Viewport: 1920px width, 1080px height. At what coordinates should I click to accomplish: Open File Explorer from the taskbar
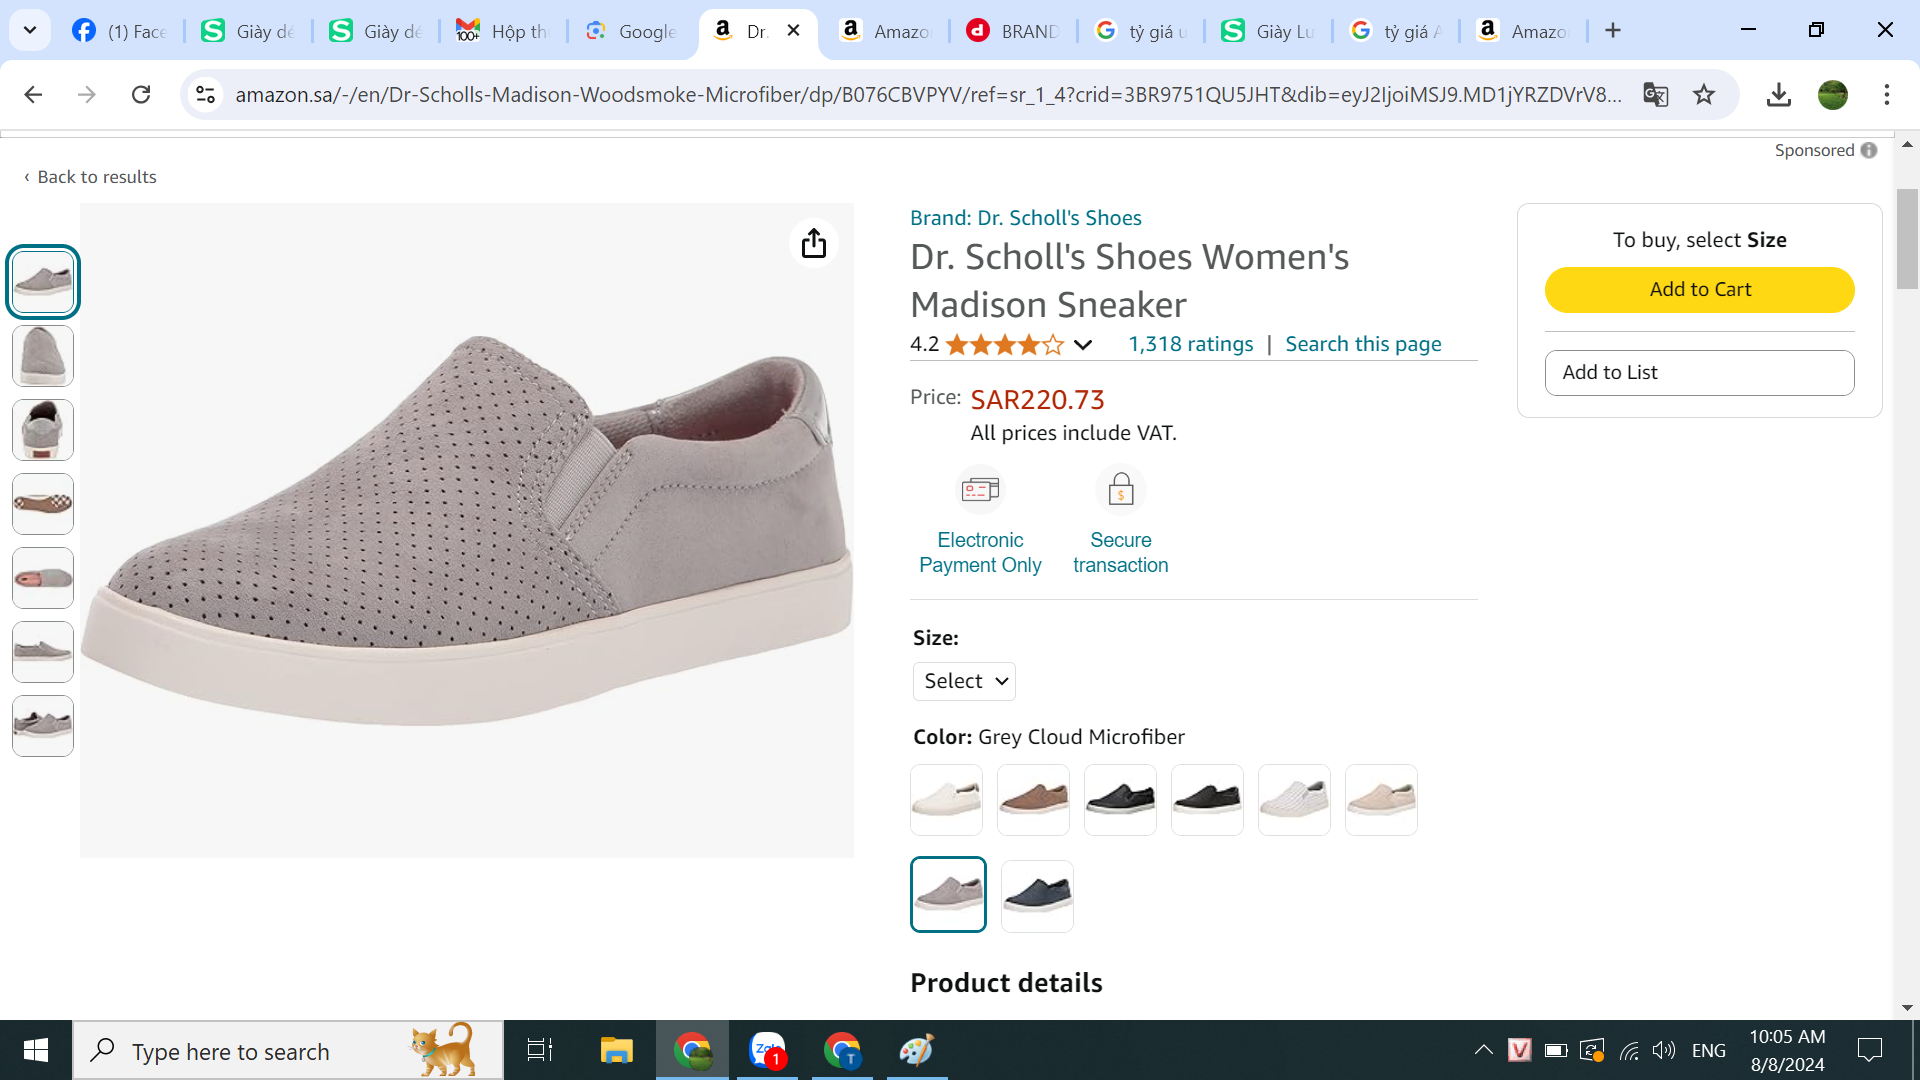[616, 1051]
